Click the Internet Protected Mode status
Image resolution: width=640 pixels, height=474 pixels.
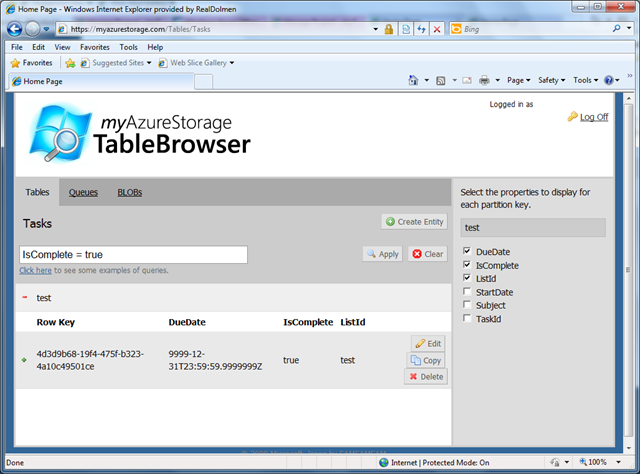[x=434, y=462]
